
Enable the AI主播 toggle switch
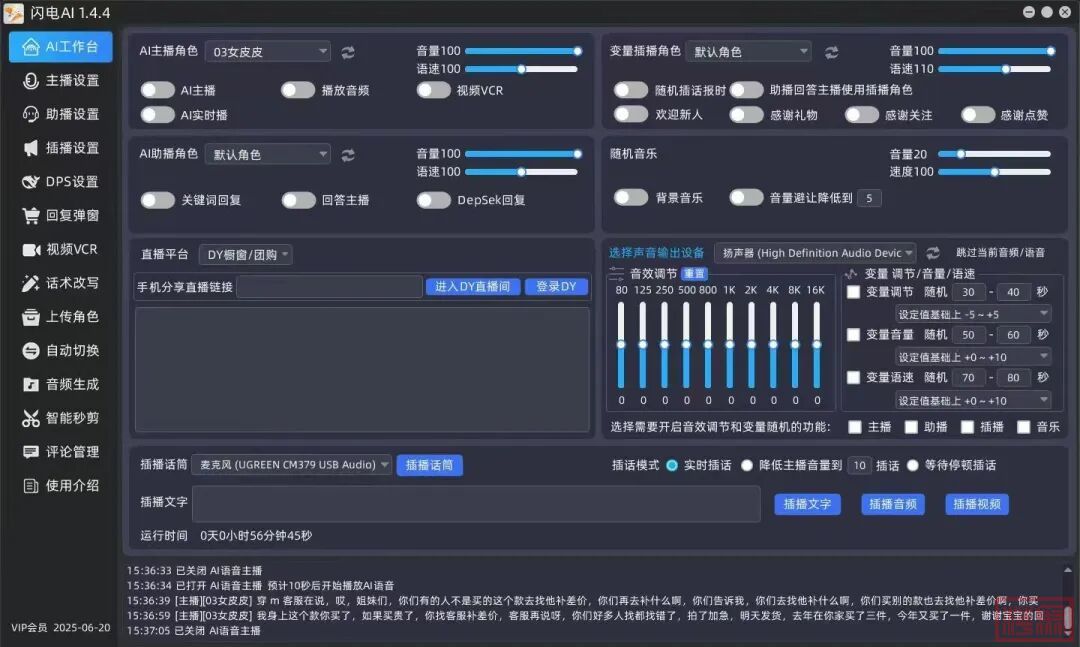point(157,90)
